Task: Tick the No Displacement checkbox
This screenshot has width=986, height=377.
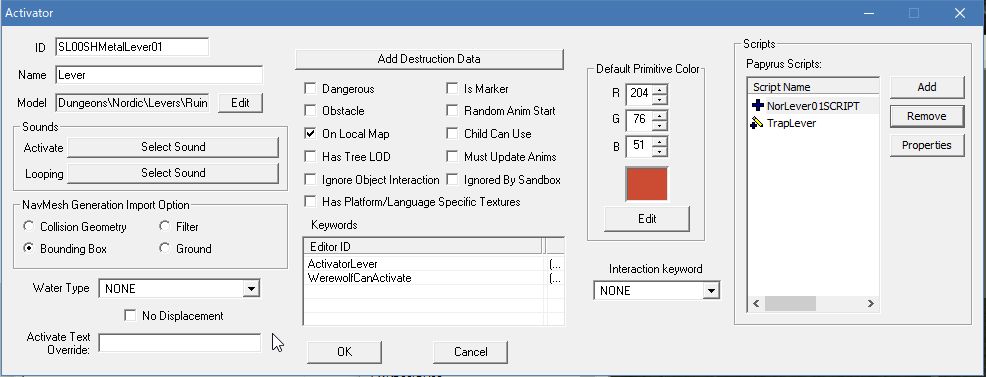Action: [x=130, y=315]
